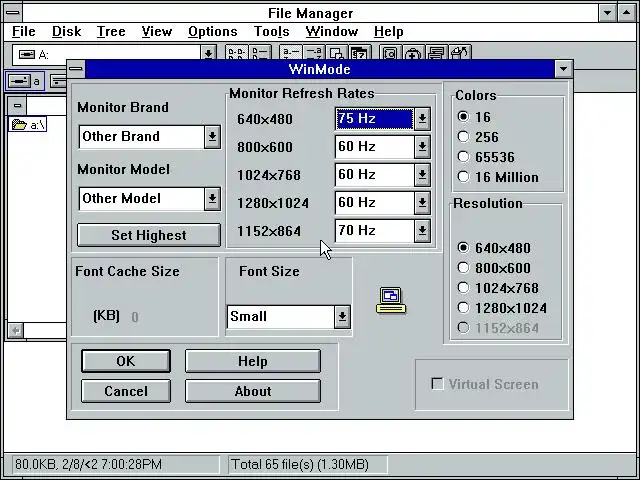Click the OK button
Image resolution: width=640 pixels, height=480 pixels.
(126, 361)
